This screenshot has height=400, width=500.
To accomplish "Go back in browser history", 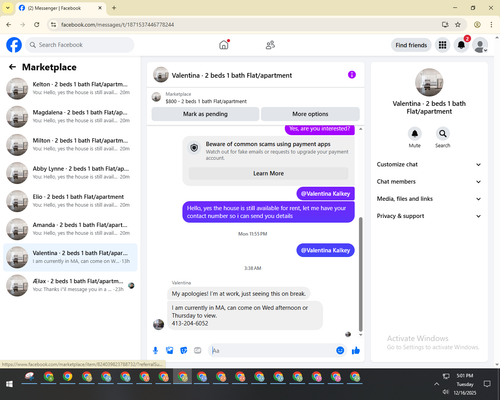I will (x=9, y=24).
